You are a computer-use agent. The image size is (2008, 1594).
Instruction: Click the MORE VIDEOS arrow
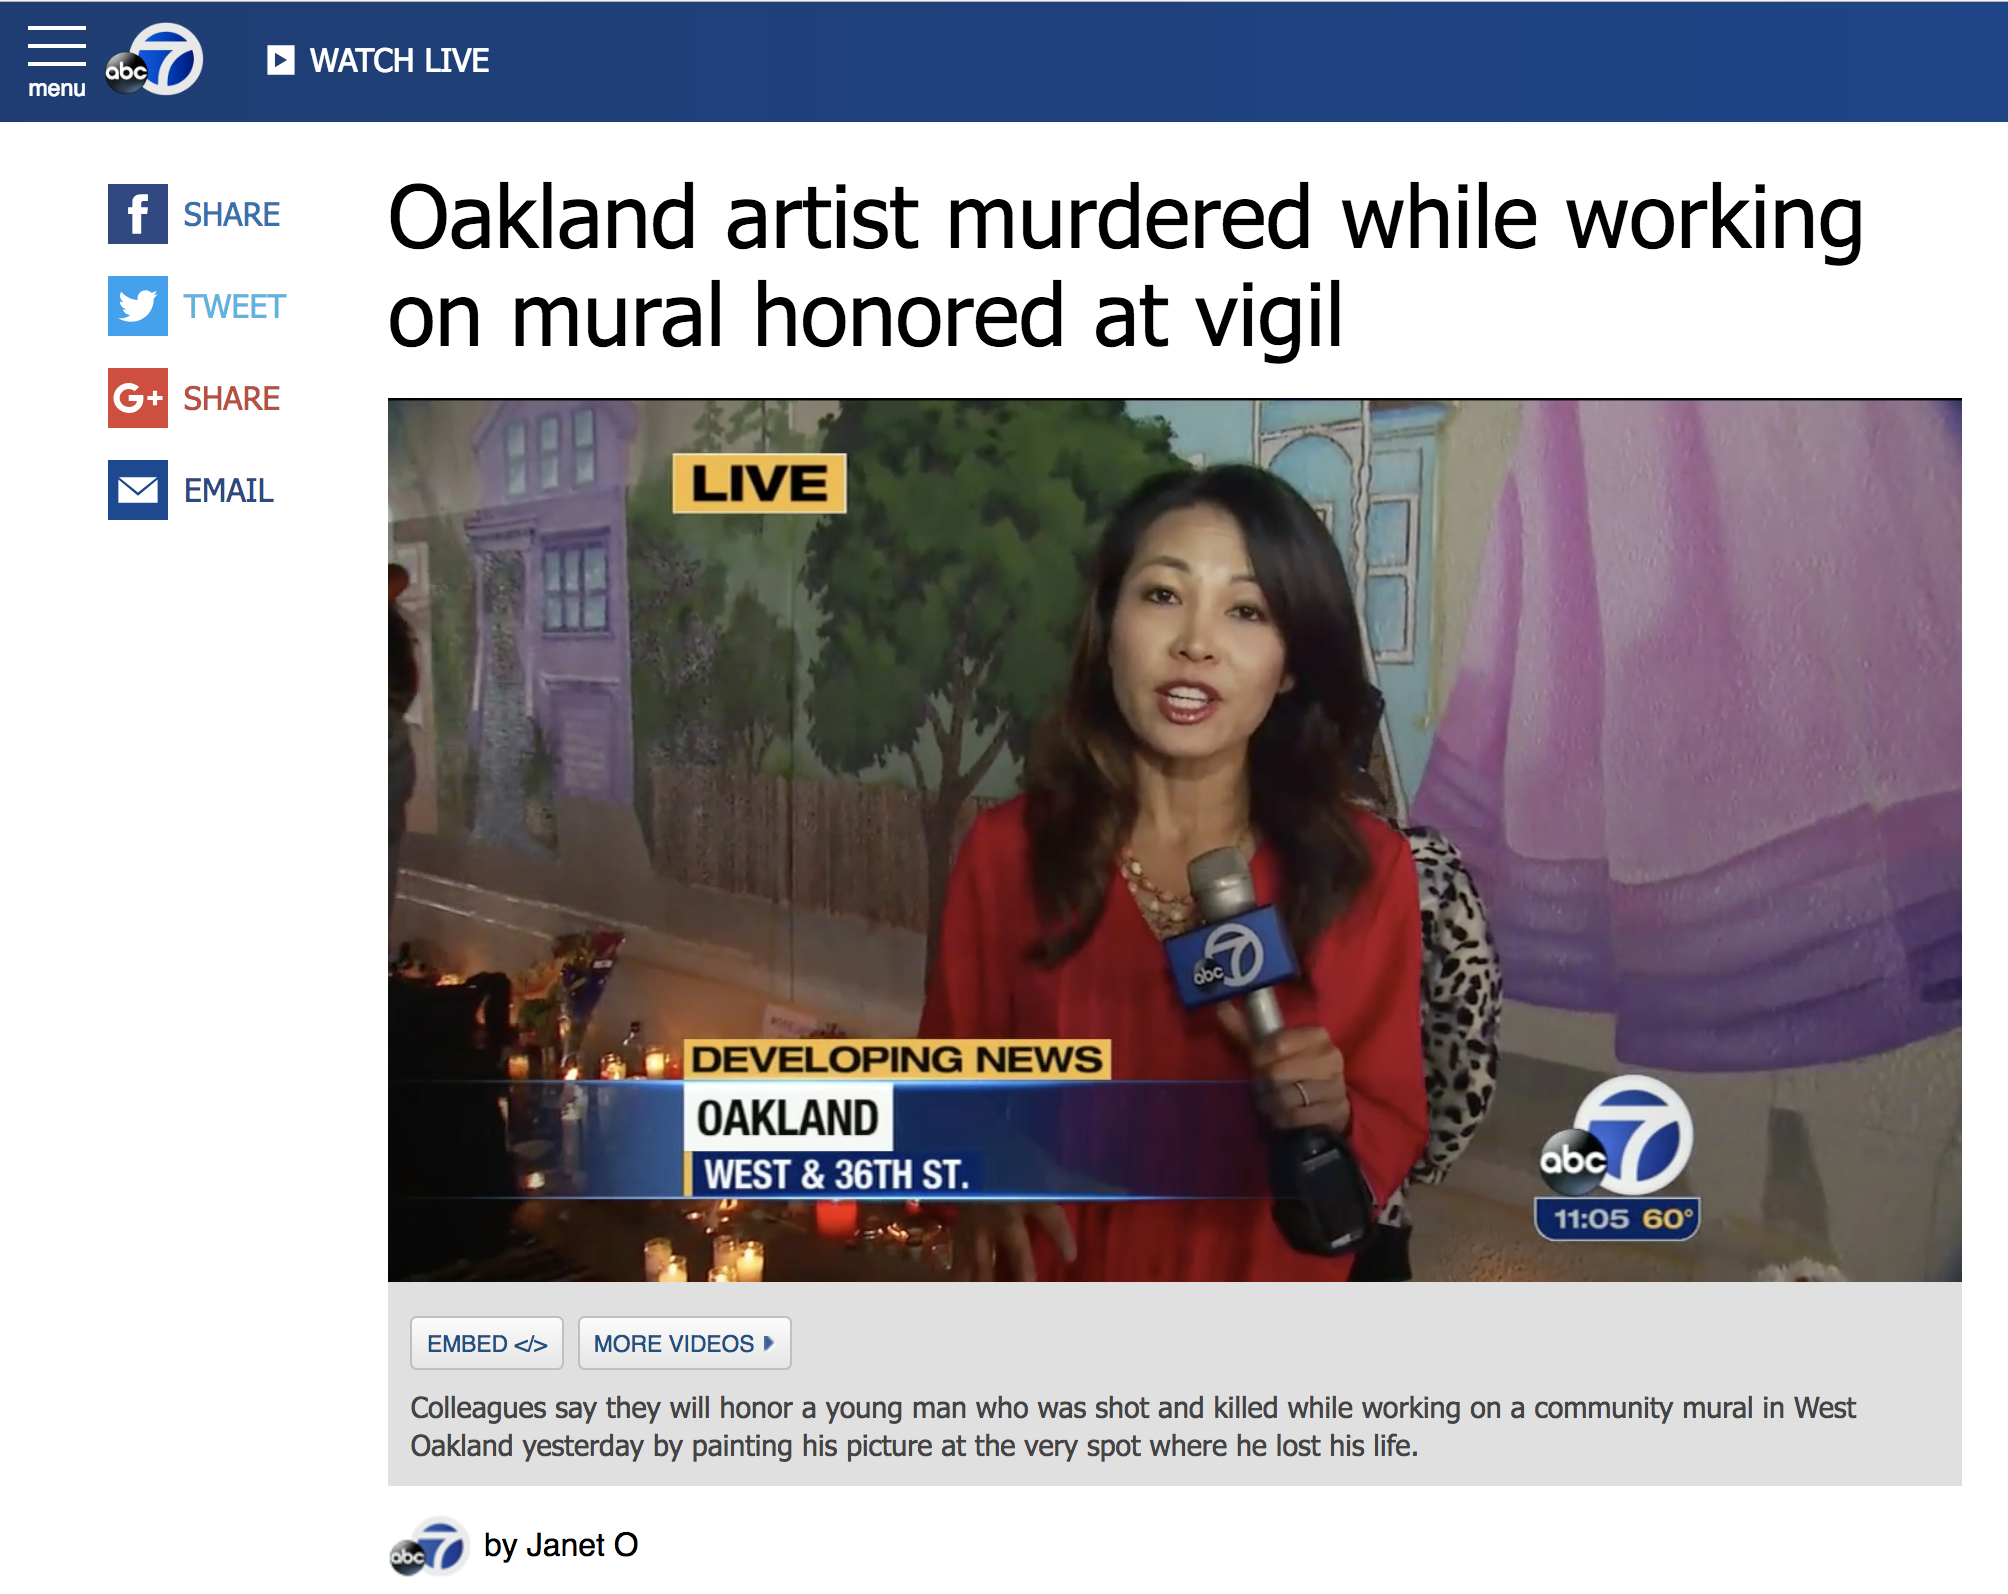[768, 1343]
